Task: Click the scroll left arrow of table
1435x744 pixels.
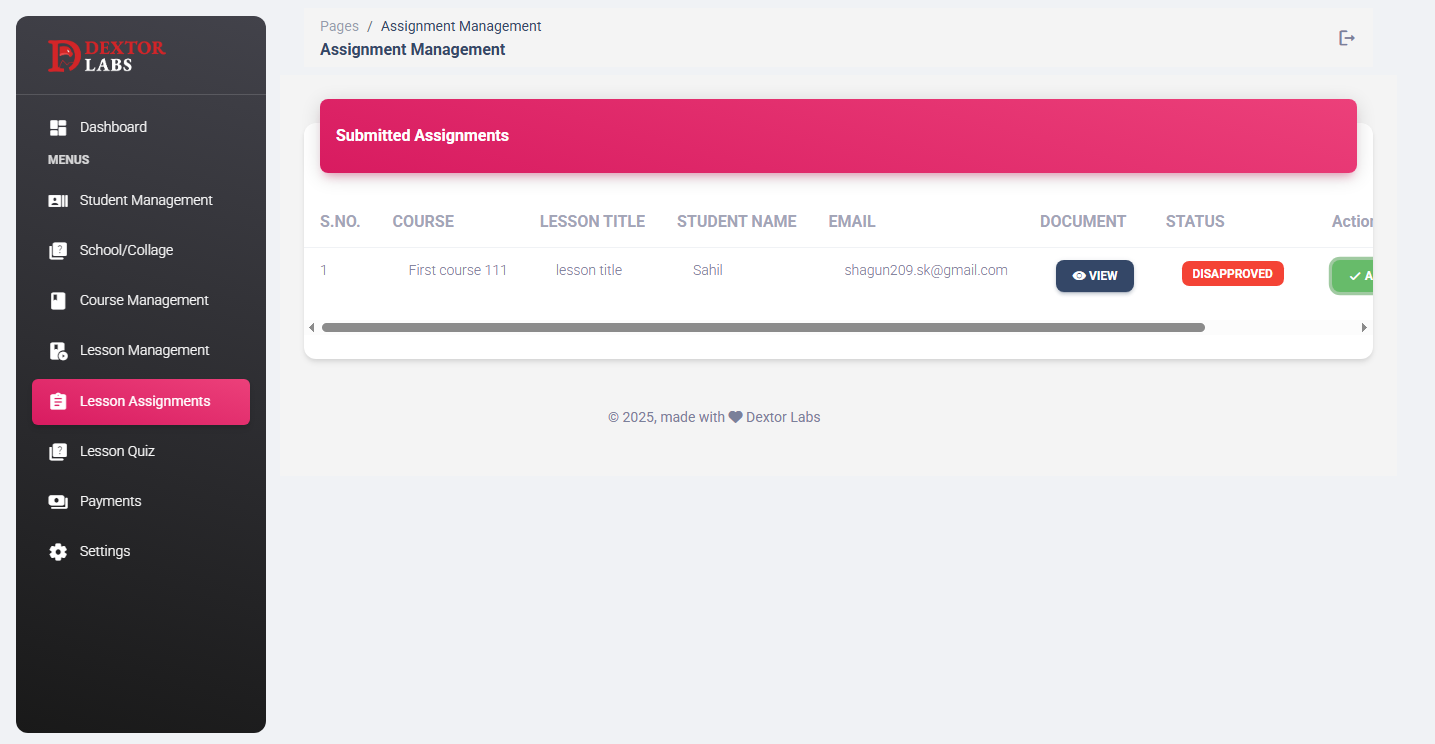Action: [311, 327]
